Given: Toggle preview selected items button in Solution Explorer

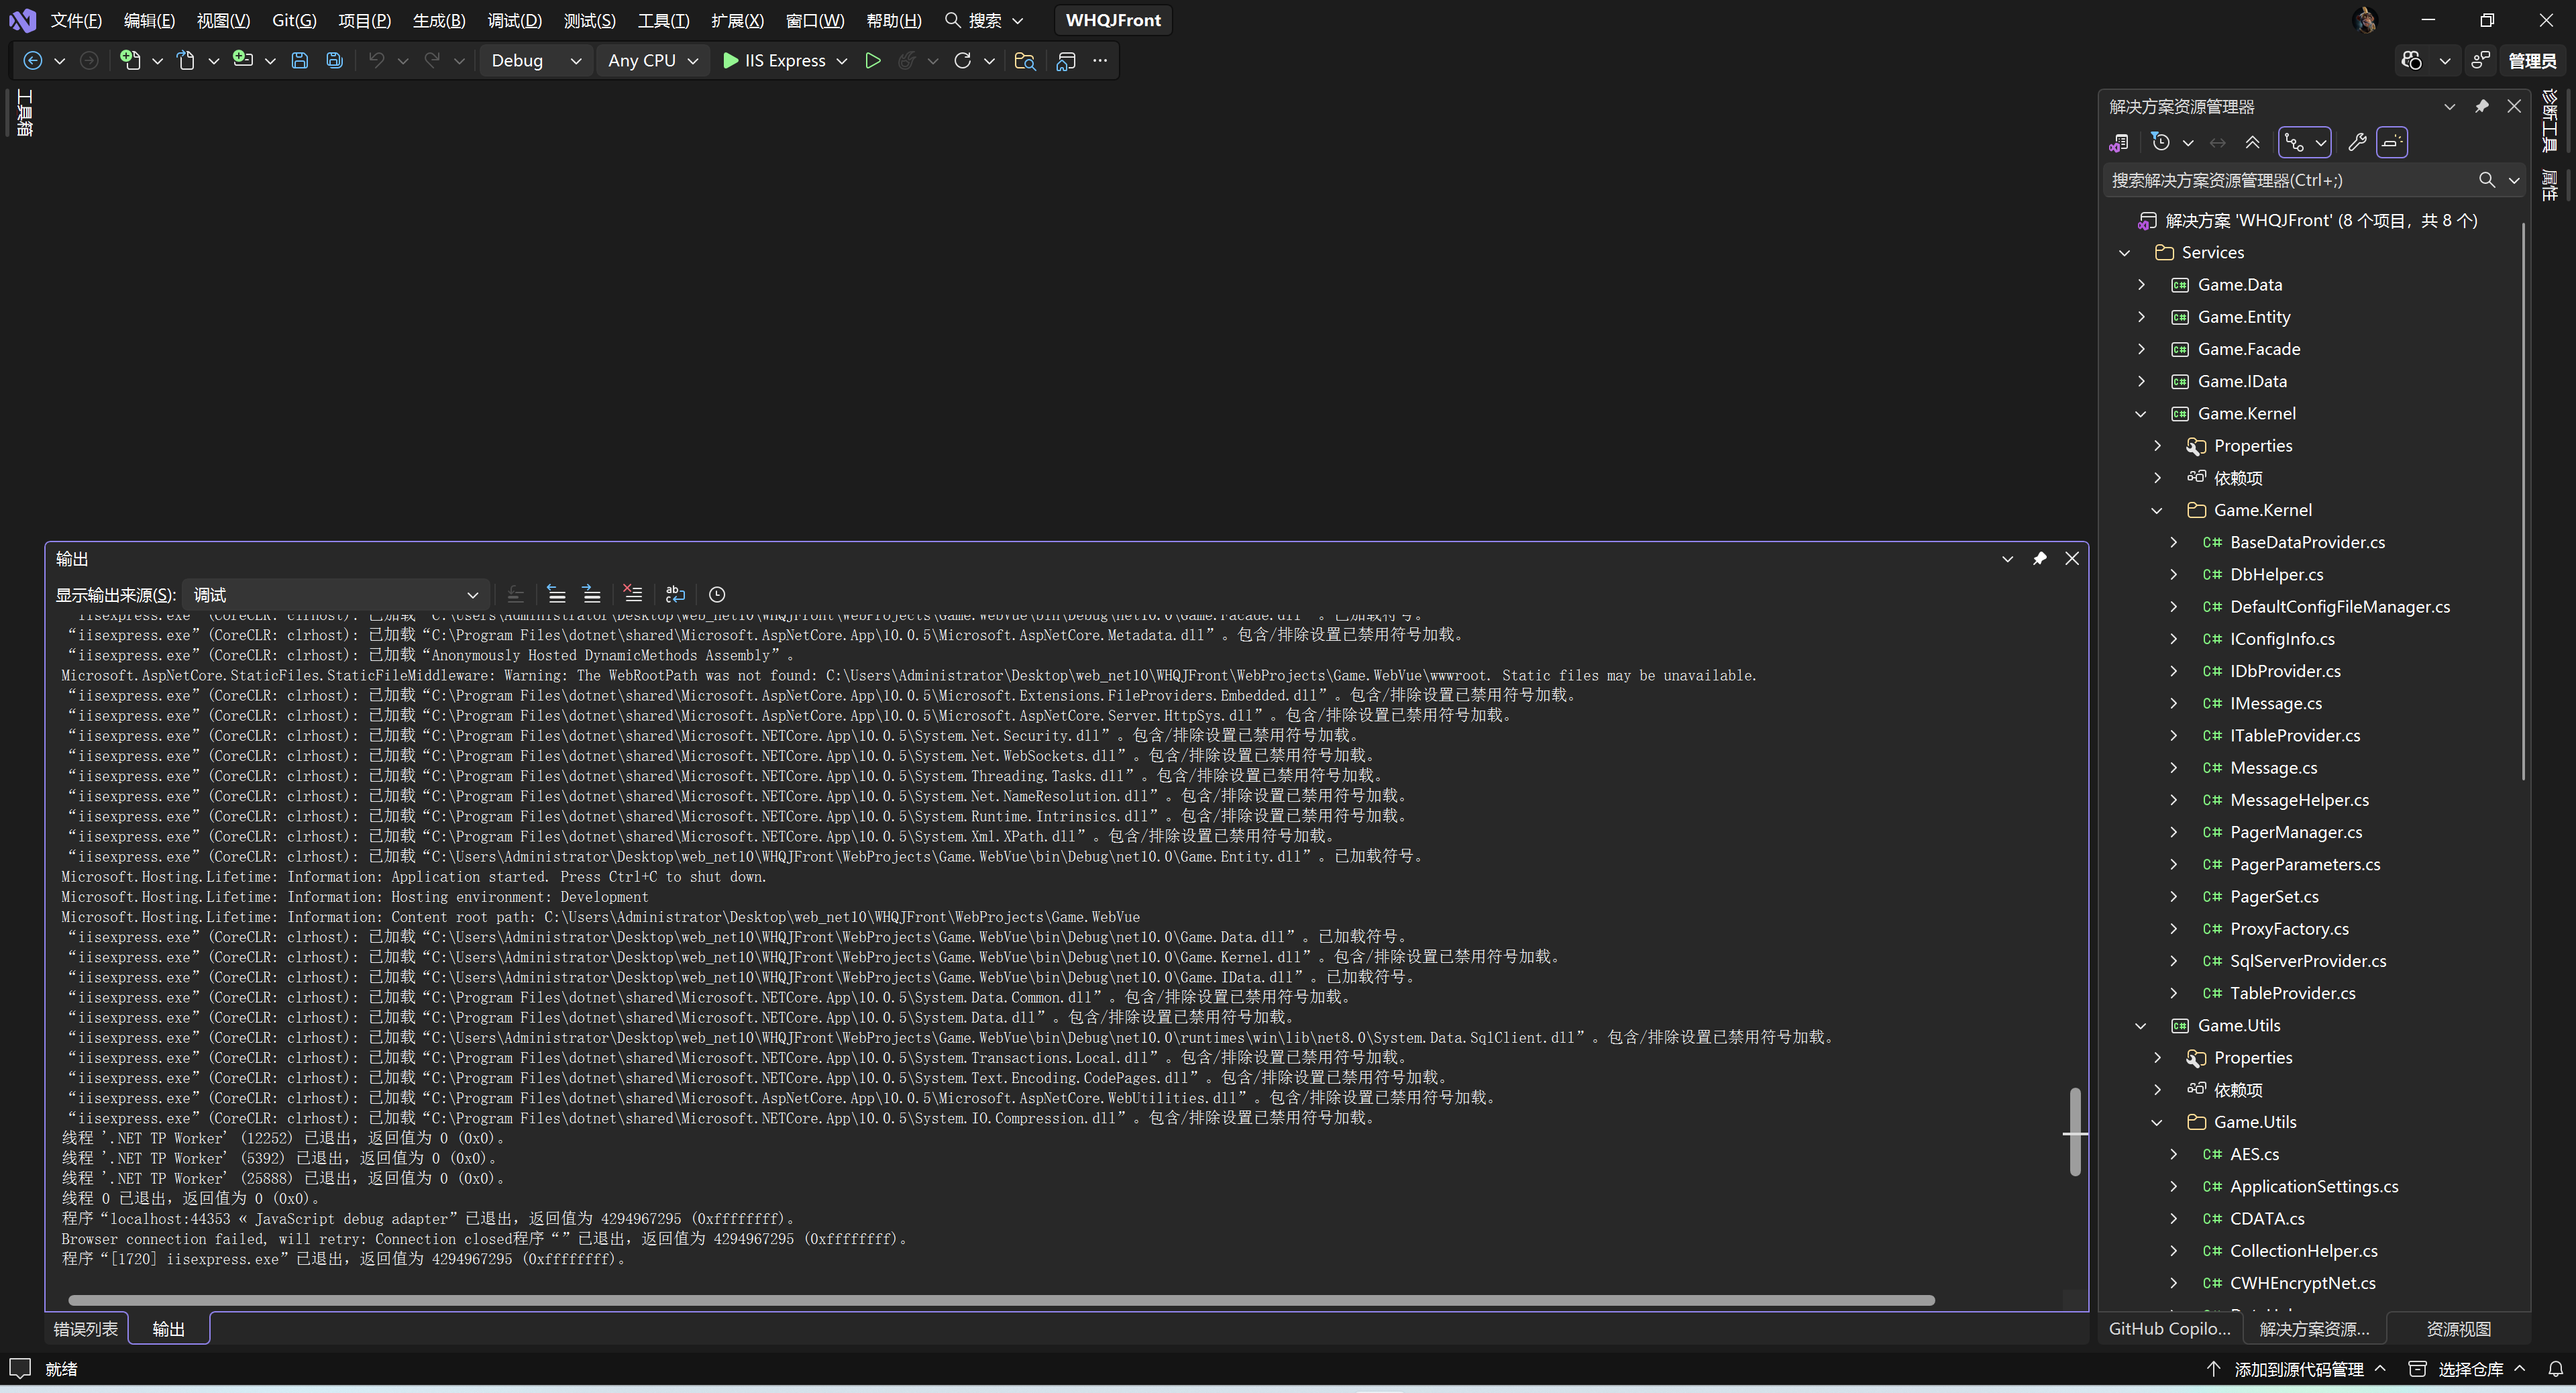Looking at the screenshot, I should coord(2392,142).
